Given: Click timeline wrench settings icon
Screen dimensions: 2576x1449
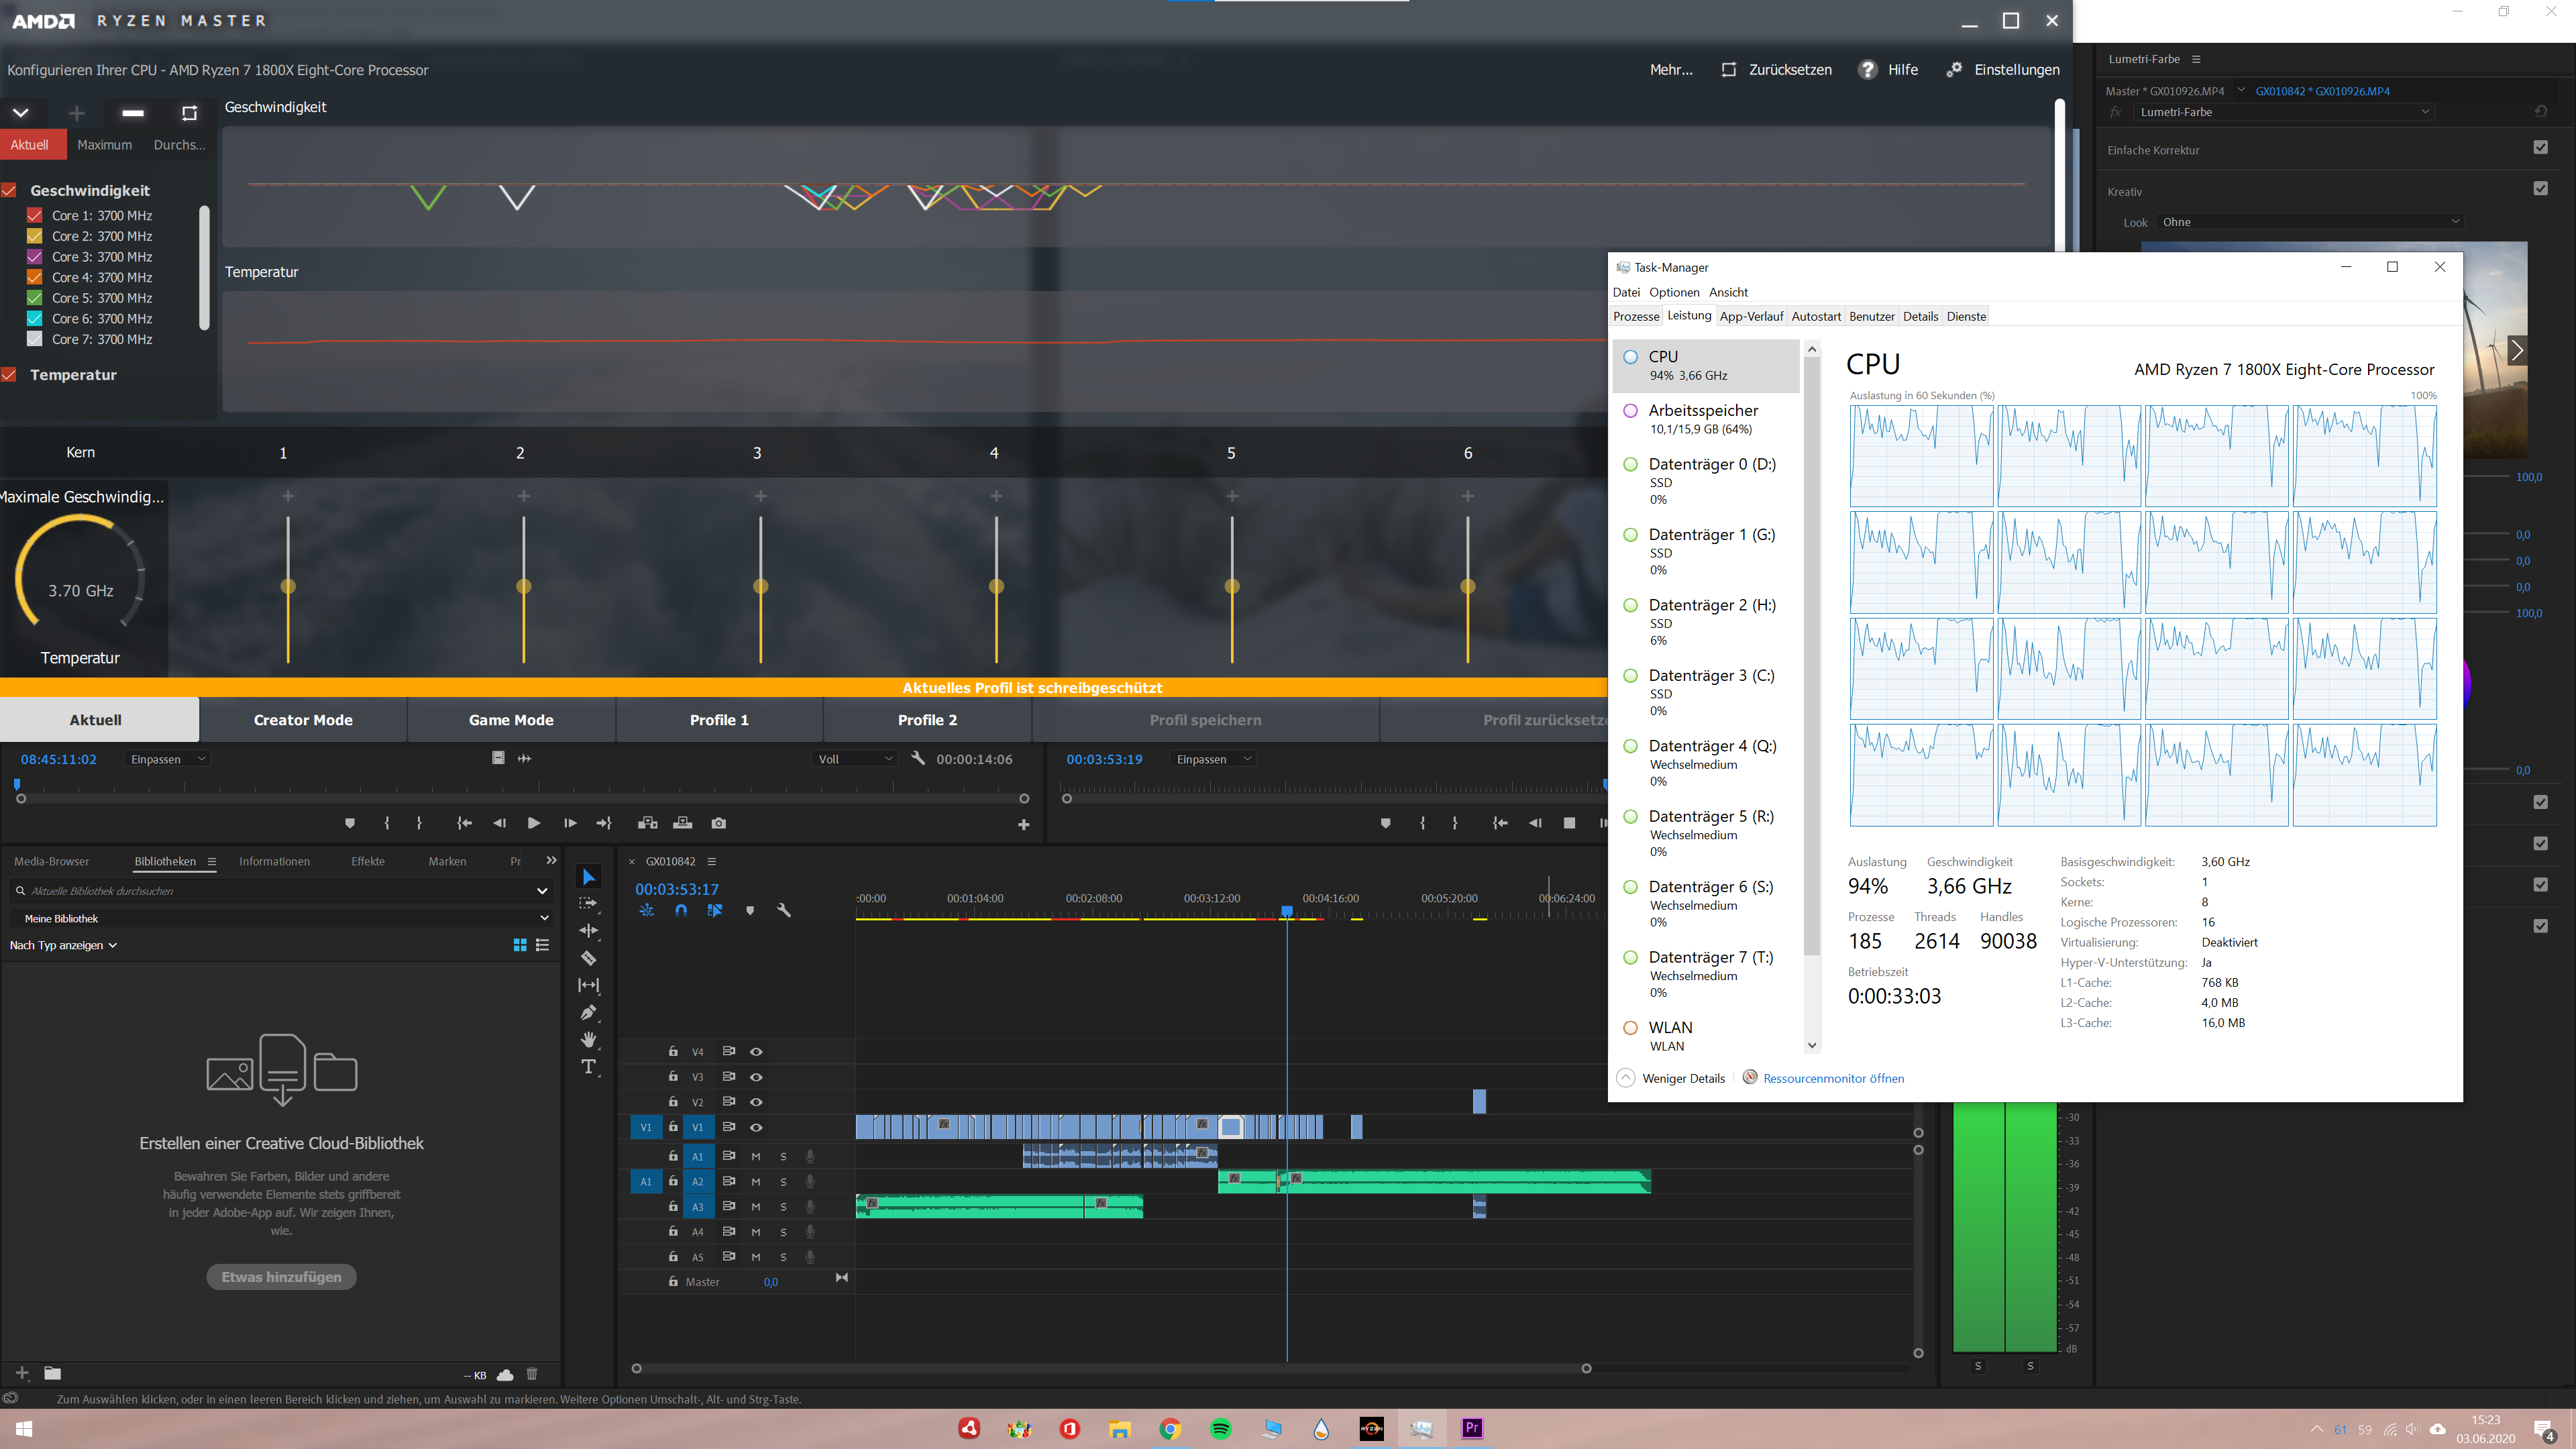Looking at the screenshot, I should (784, 910).
